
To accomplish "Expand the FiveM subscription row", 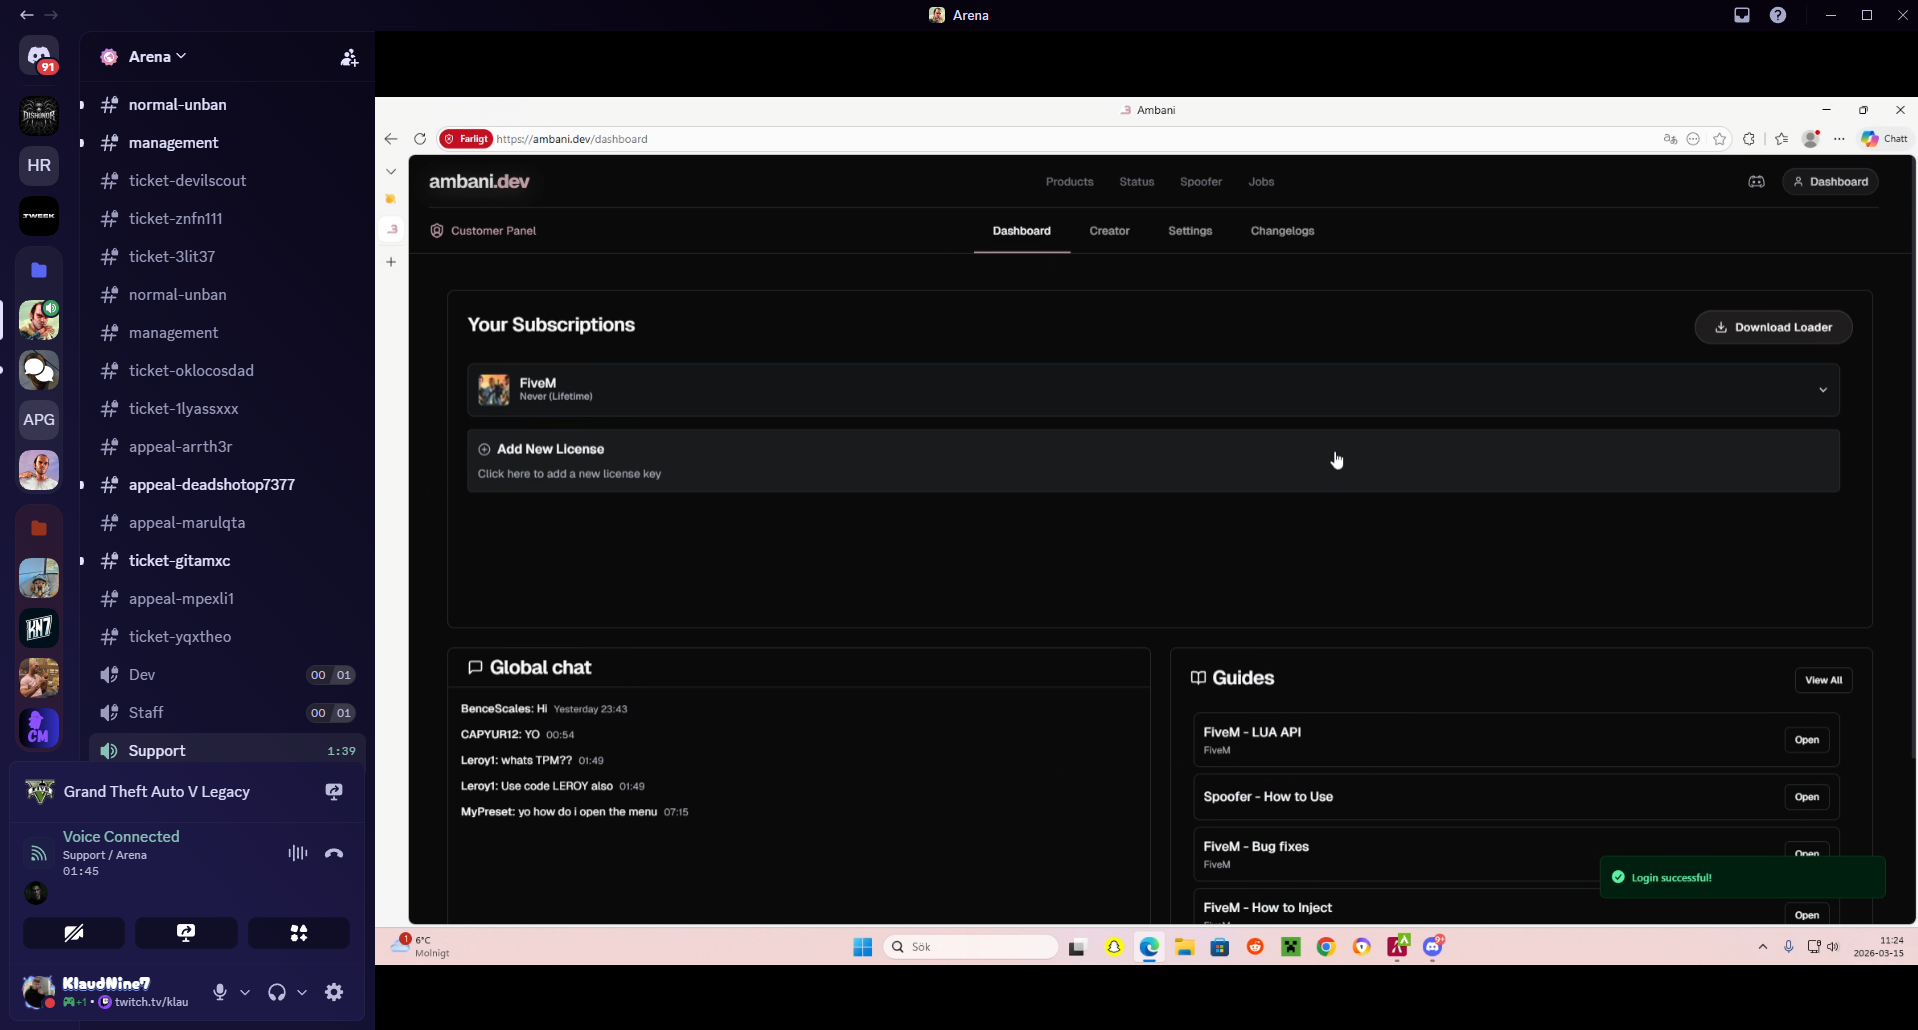I will click(1153, 390).
